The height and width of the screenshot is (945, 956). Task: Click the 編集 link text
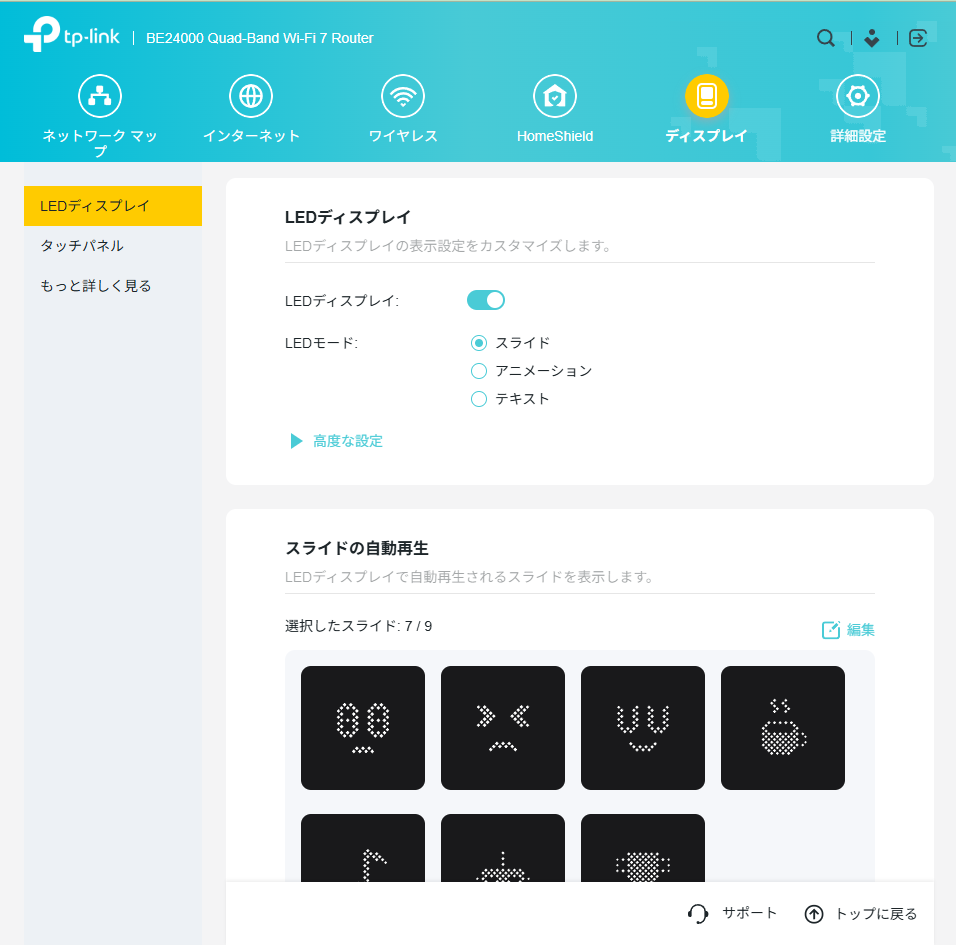pyautogui.click(x=860, y=630)
